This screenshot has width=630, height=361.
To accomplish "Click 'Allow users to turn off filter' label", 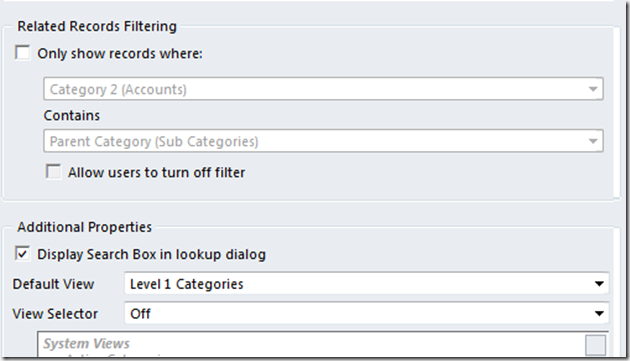I will 156,172.
